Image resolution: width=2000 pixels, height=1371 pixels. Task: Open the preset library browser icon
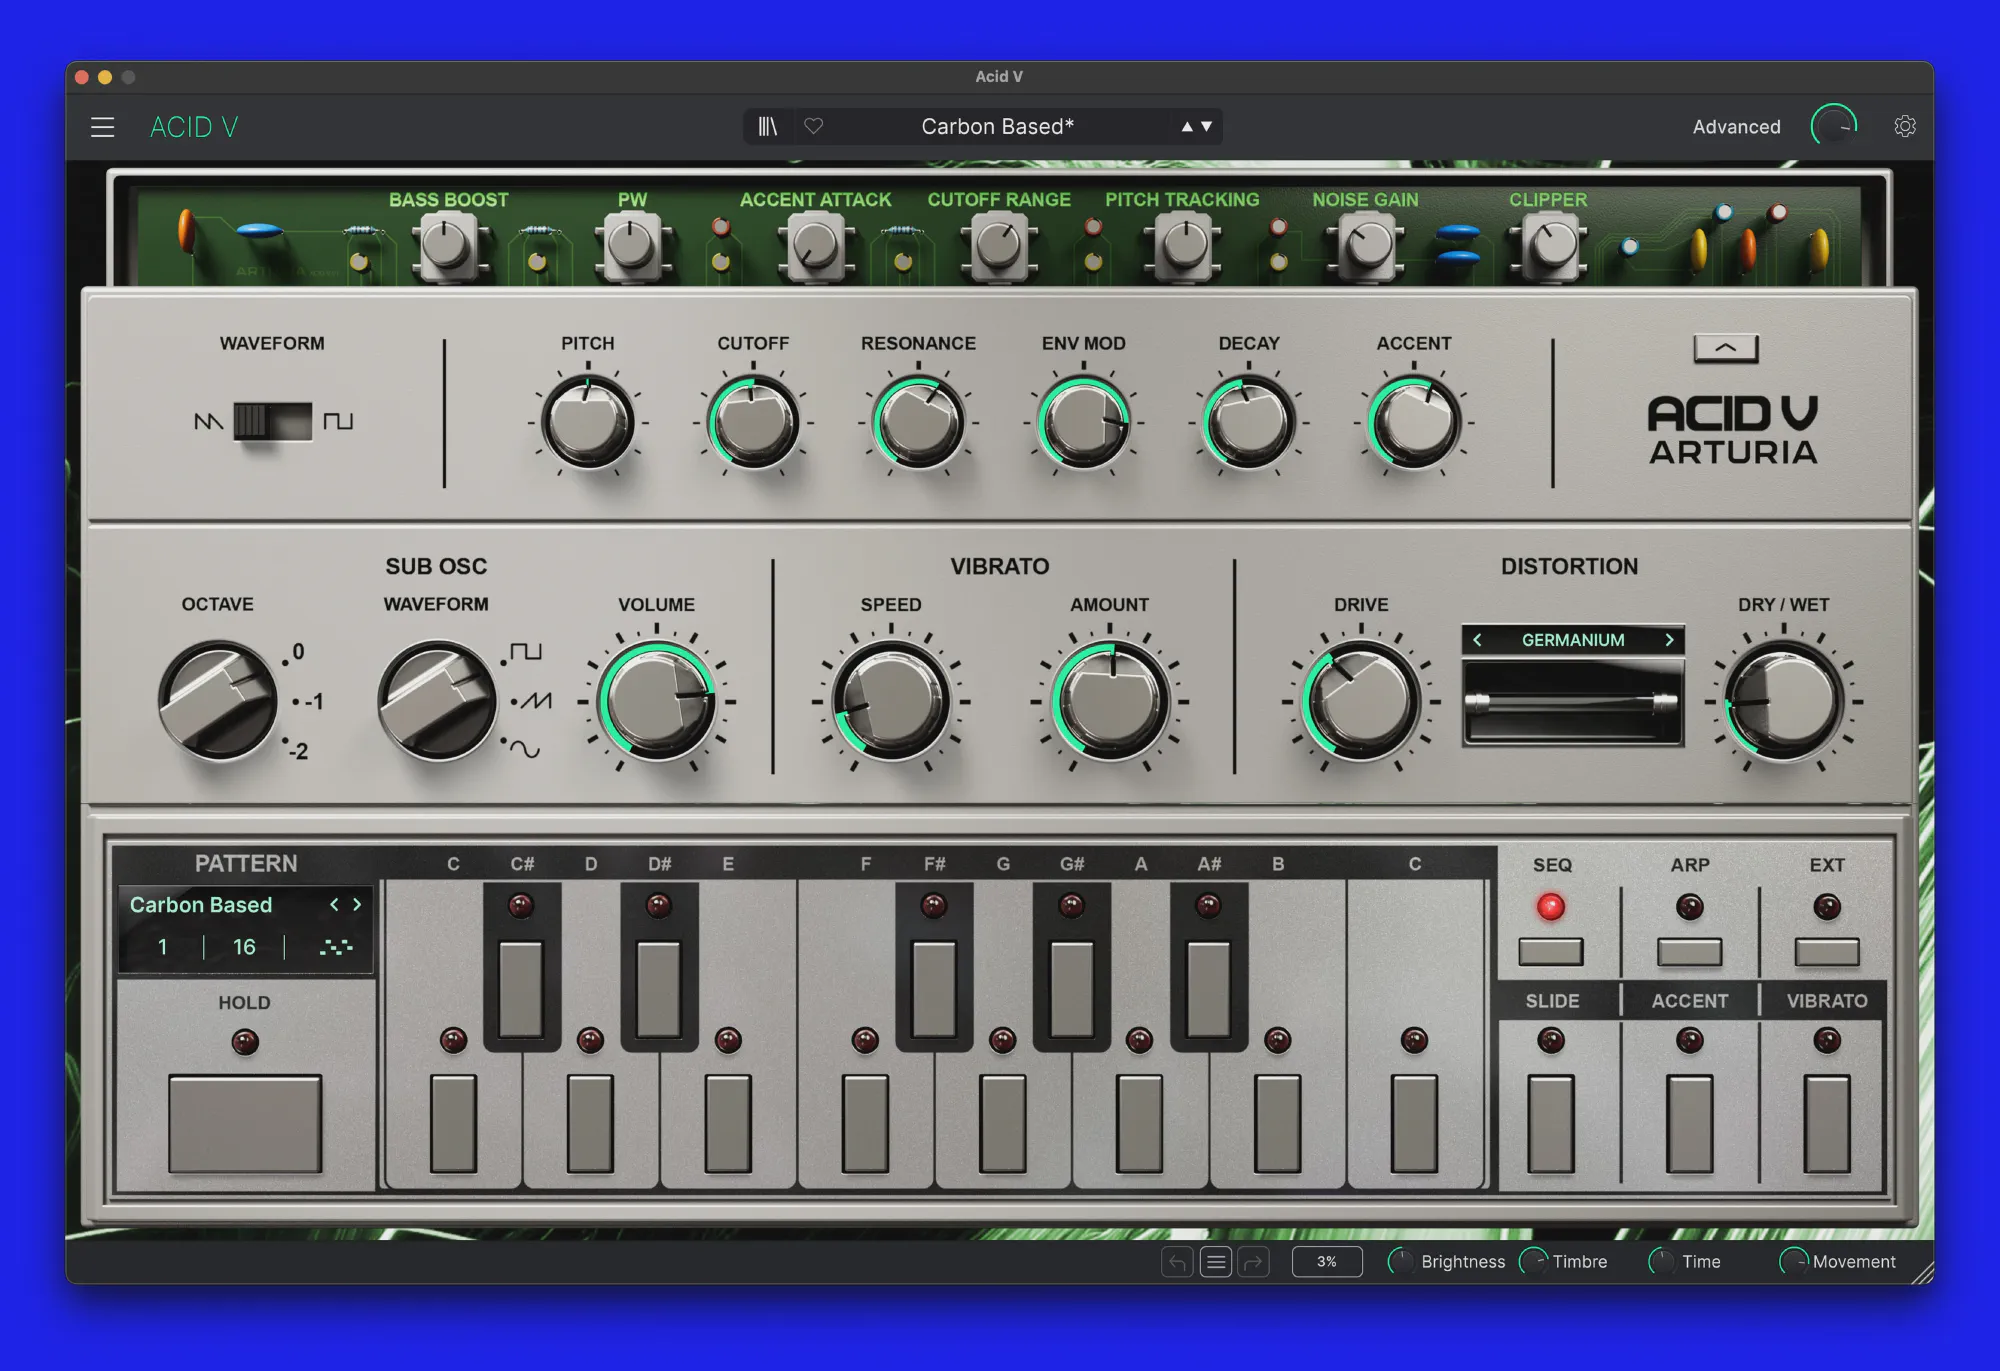pyautogui.click(x=767, y=127)
